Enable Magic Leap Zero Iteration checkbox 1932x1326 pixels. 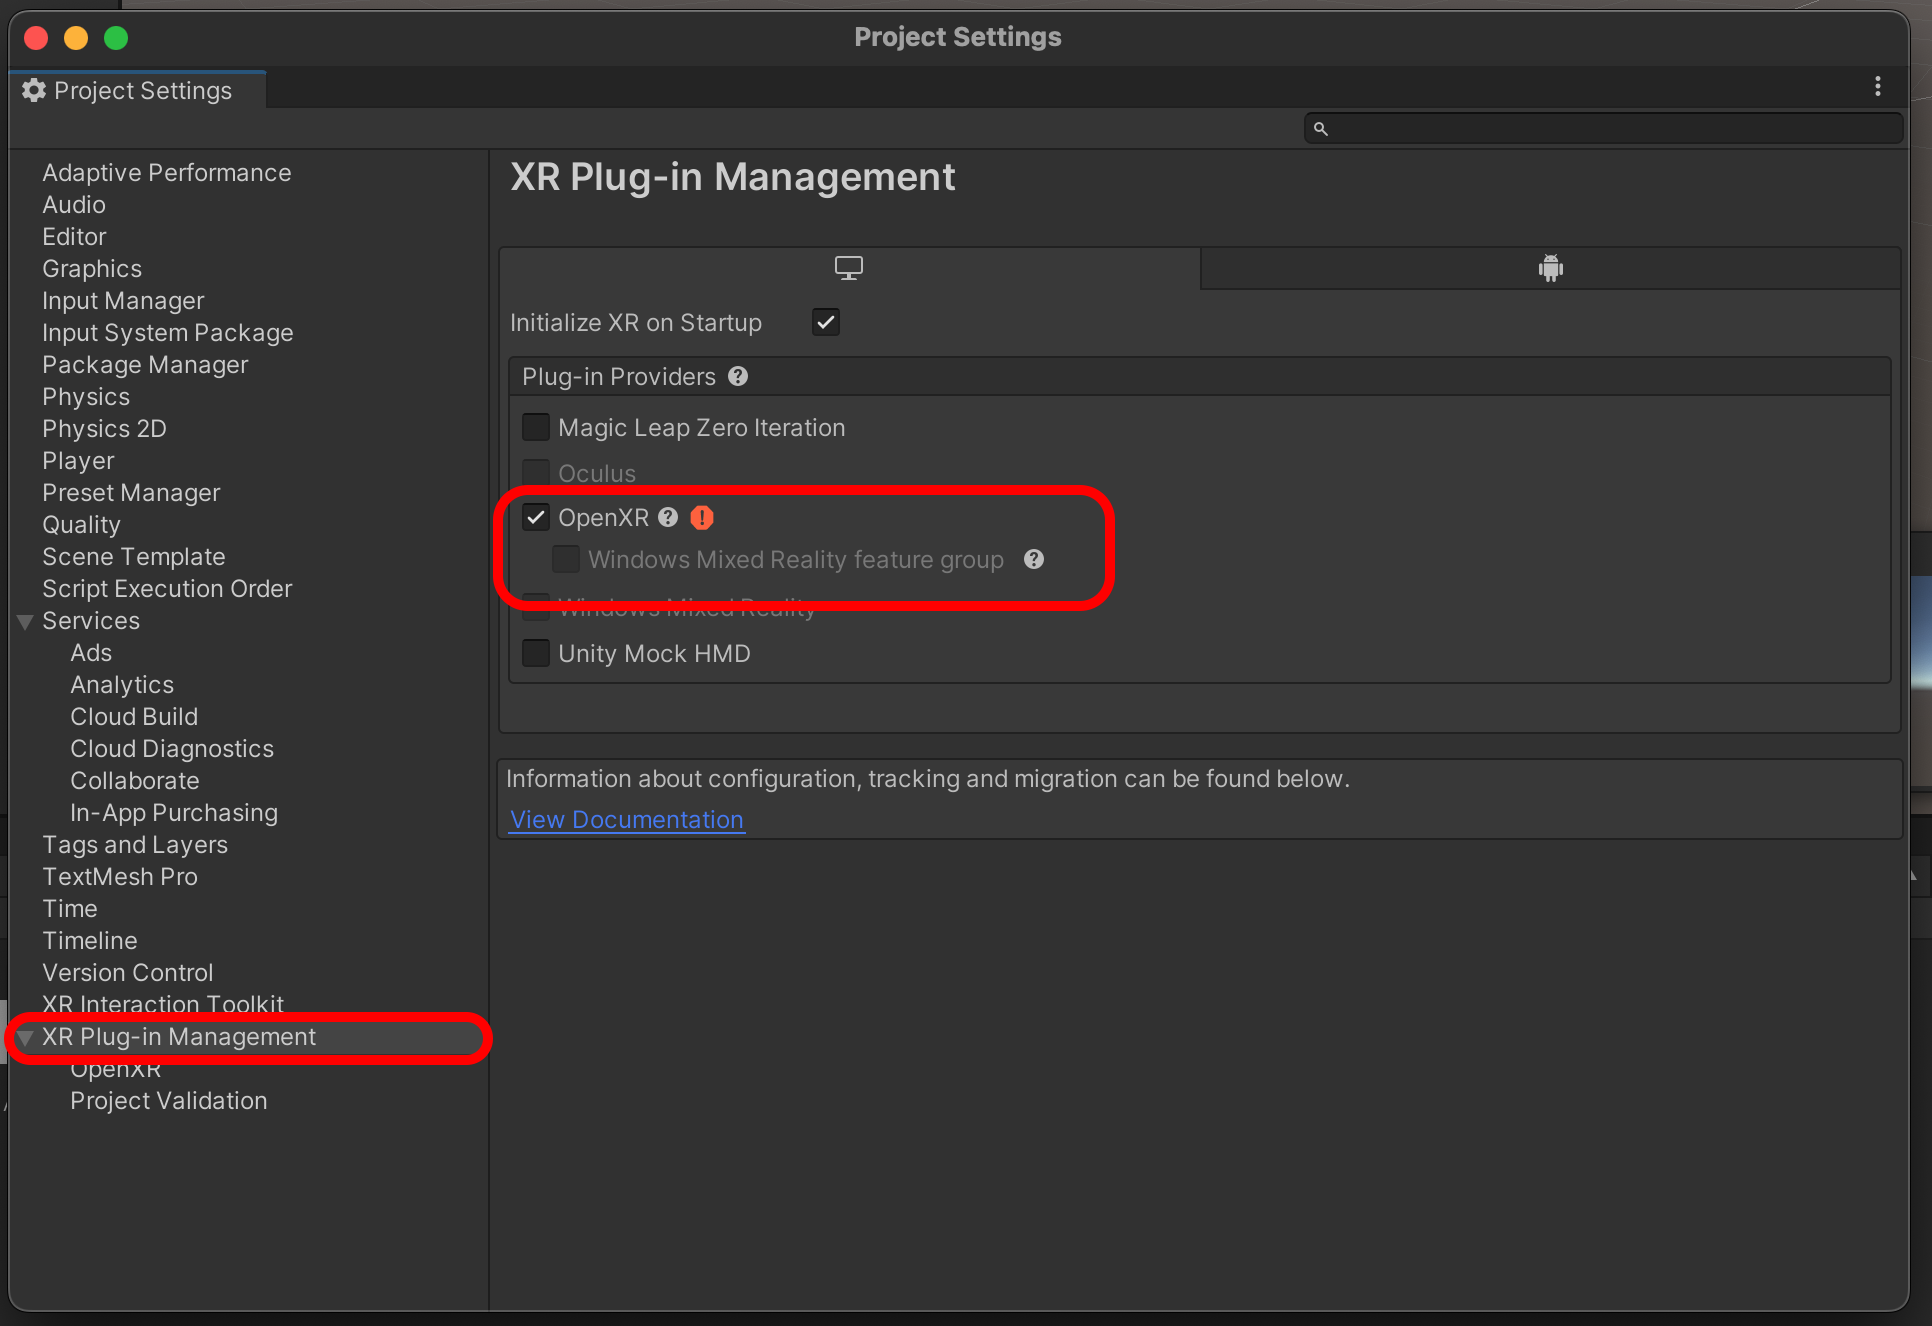coord(536,428)
